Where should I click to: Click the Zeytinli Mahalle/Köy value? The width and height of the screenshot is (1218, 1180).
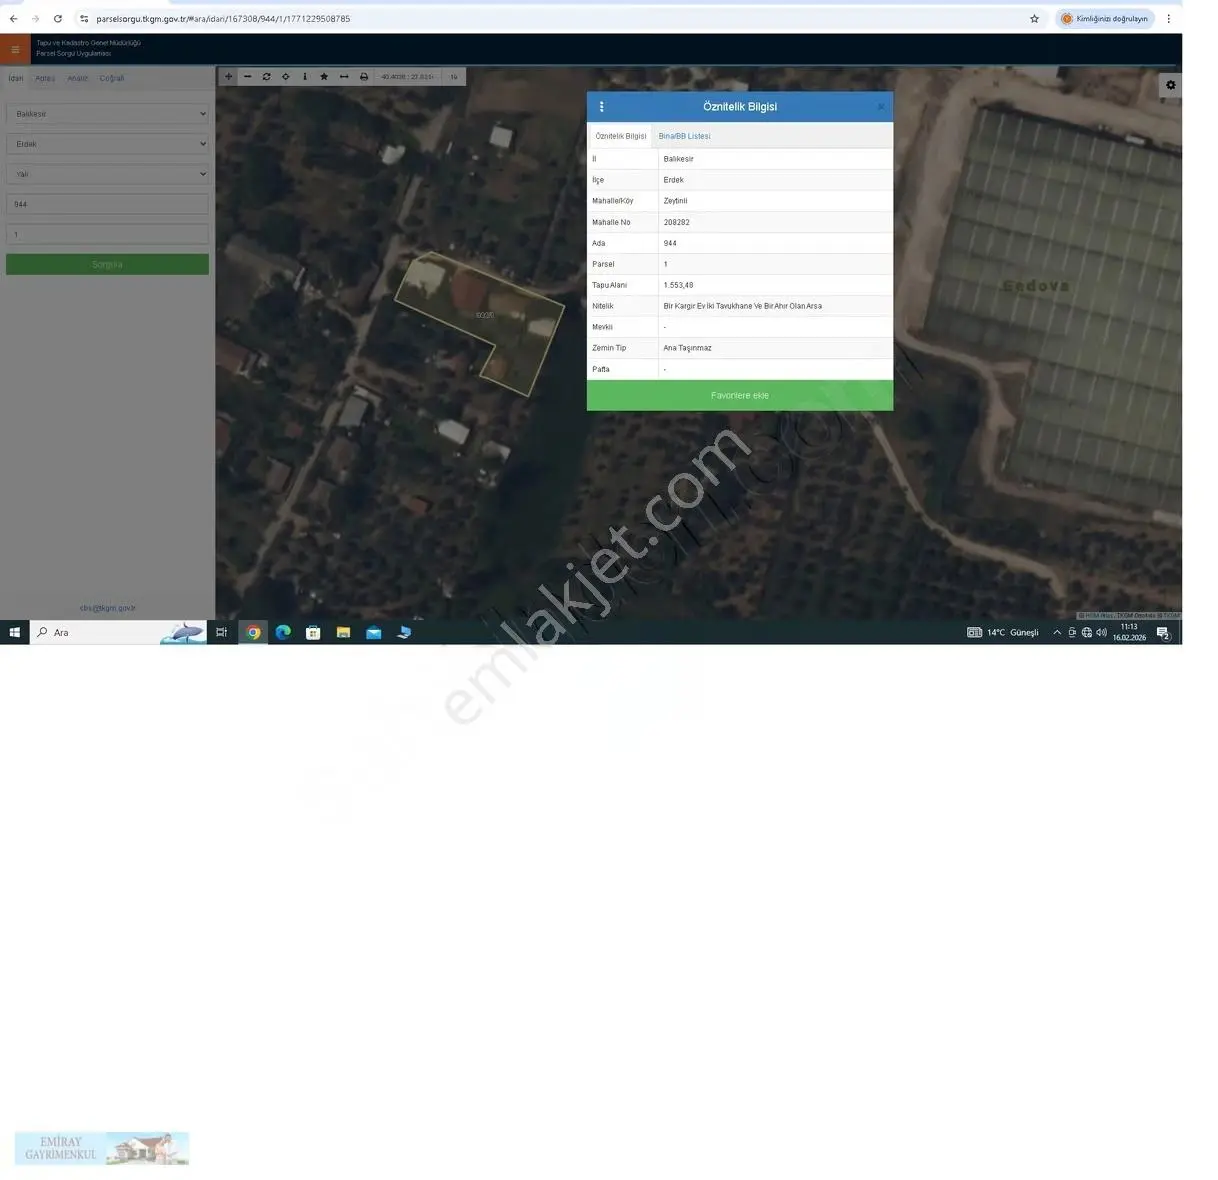pyautogui.click(x=676, y=201)
